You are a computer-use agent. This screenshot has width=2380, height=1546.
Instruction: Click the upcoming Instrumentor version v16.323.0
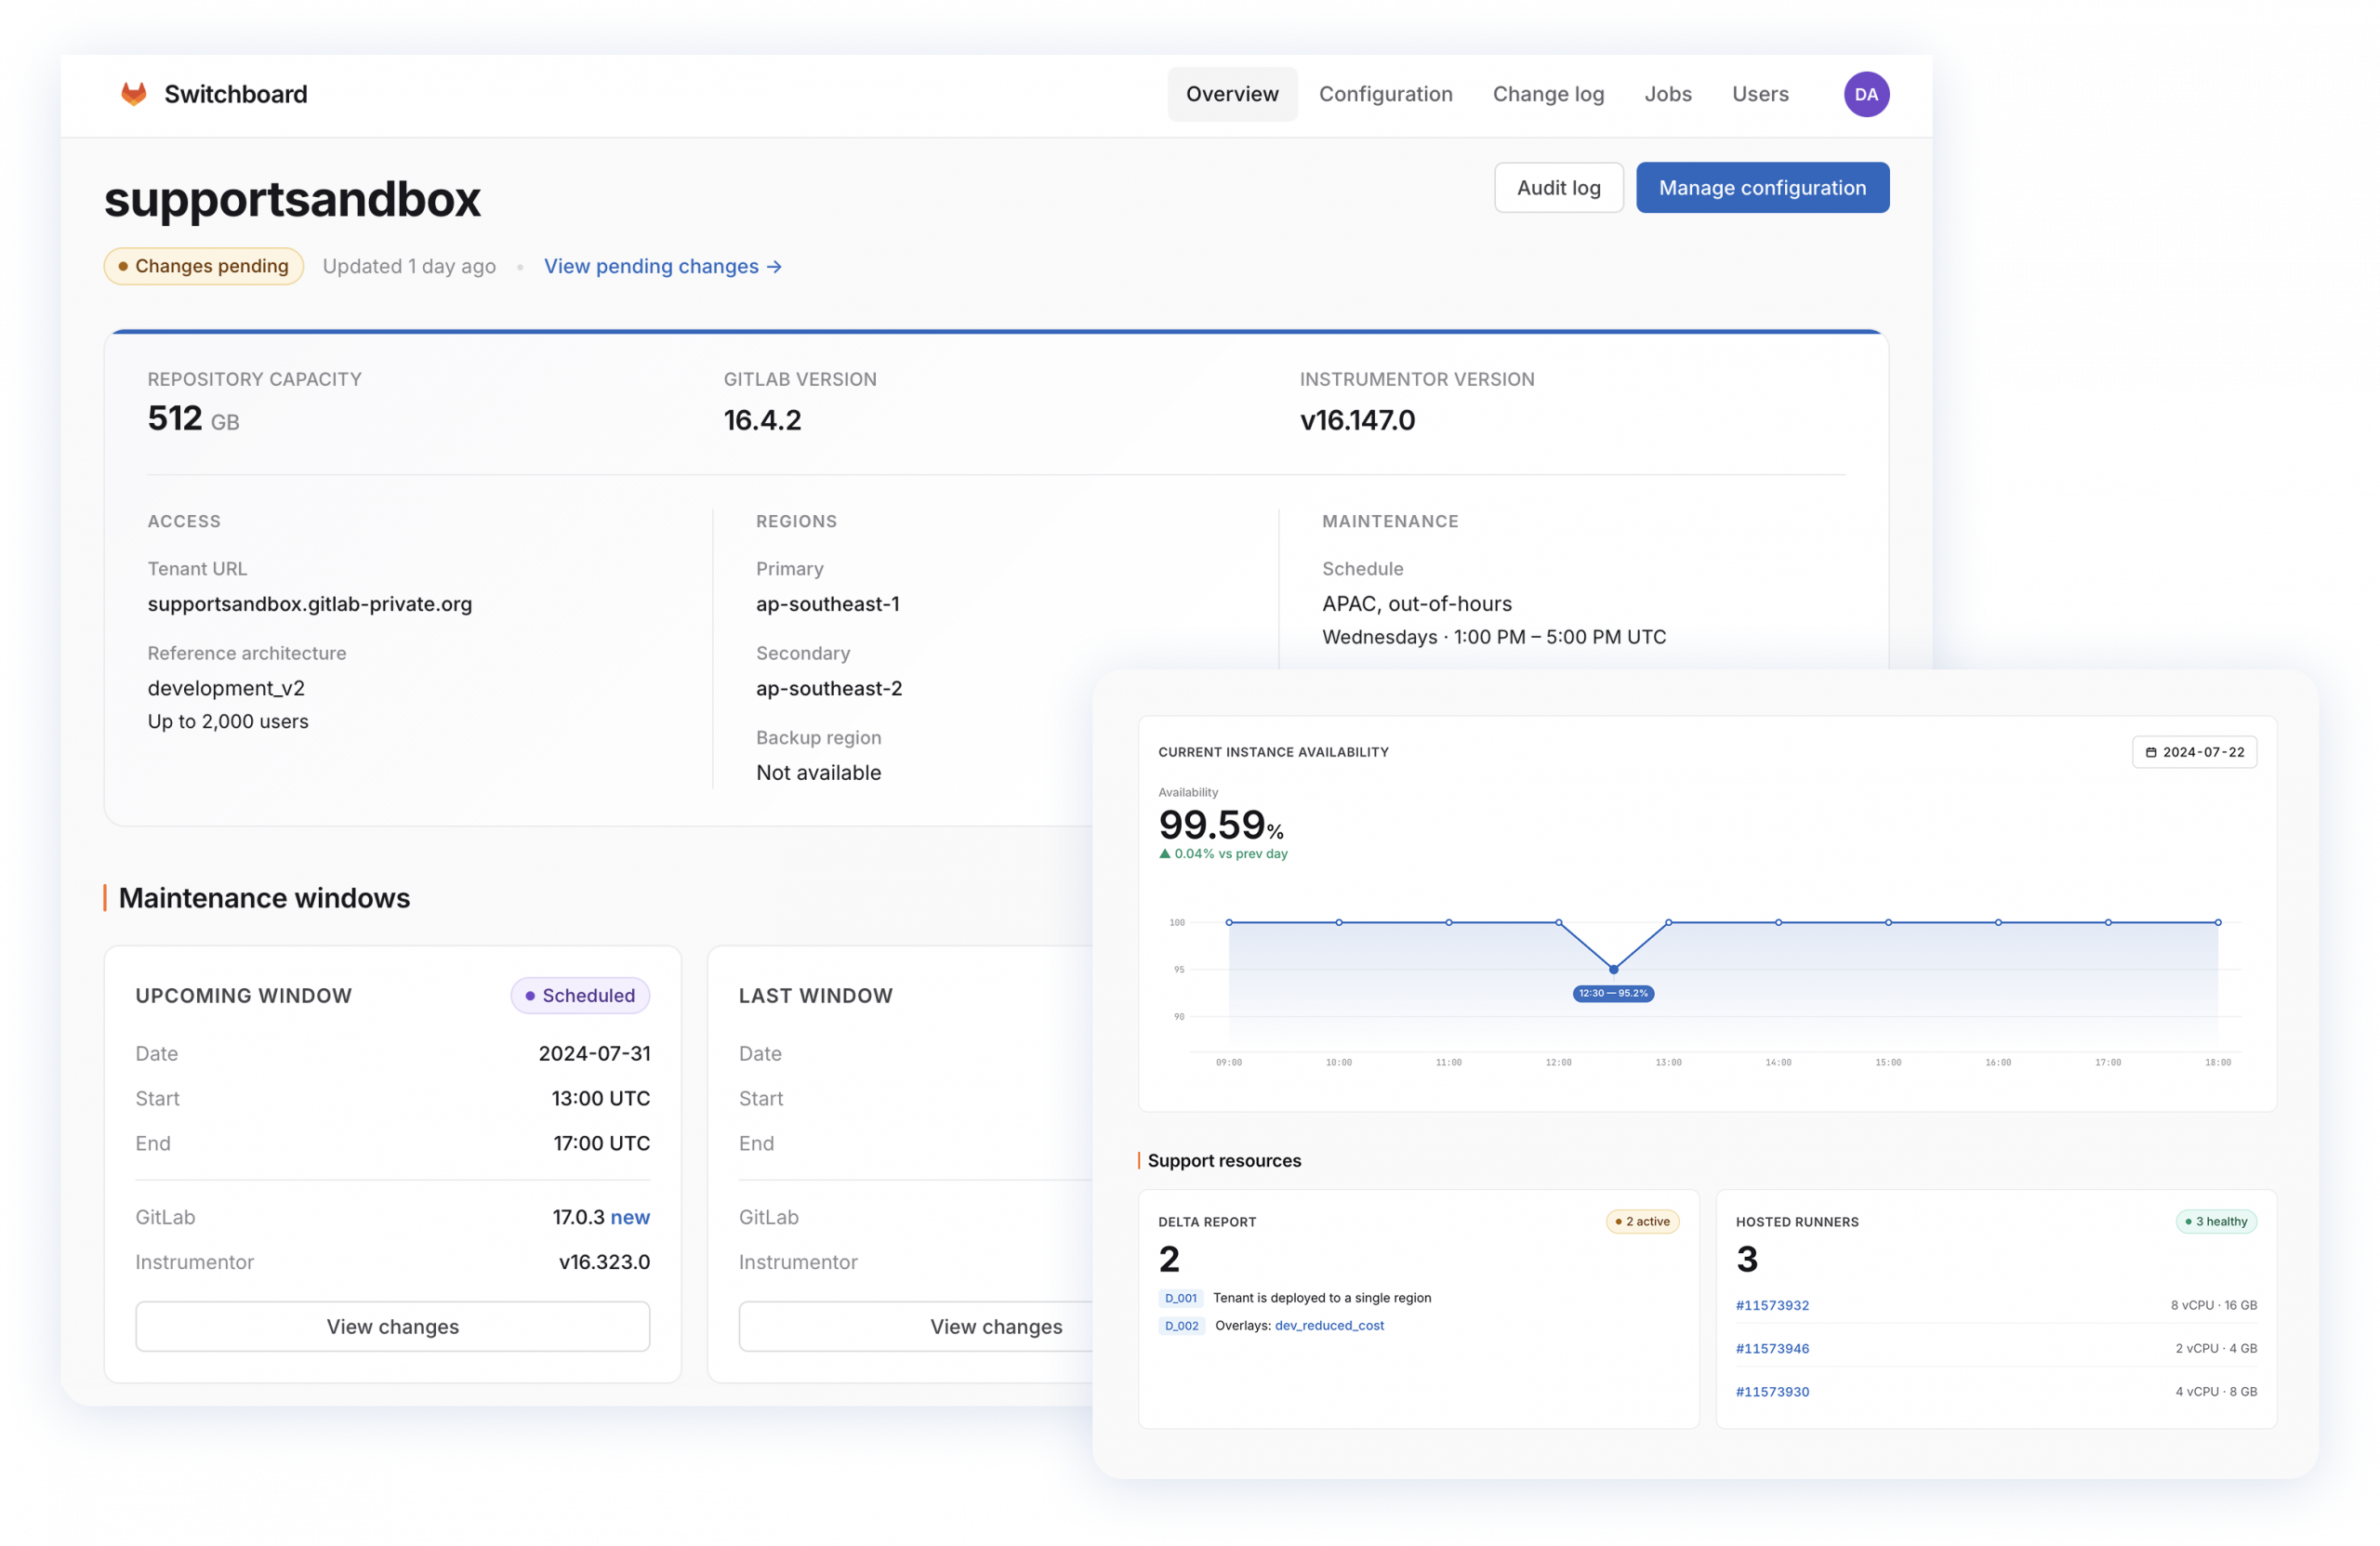(x=604, y=1262)
